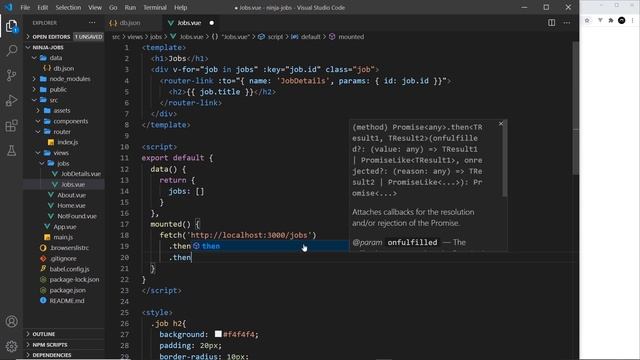This screenshot has height=360, width=640.
Task: Open the Edit menu
Action: [42, 7]
